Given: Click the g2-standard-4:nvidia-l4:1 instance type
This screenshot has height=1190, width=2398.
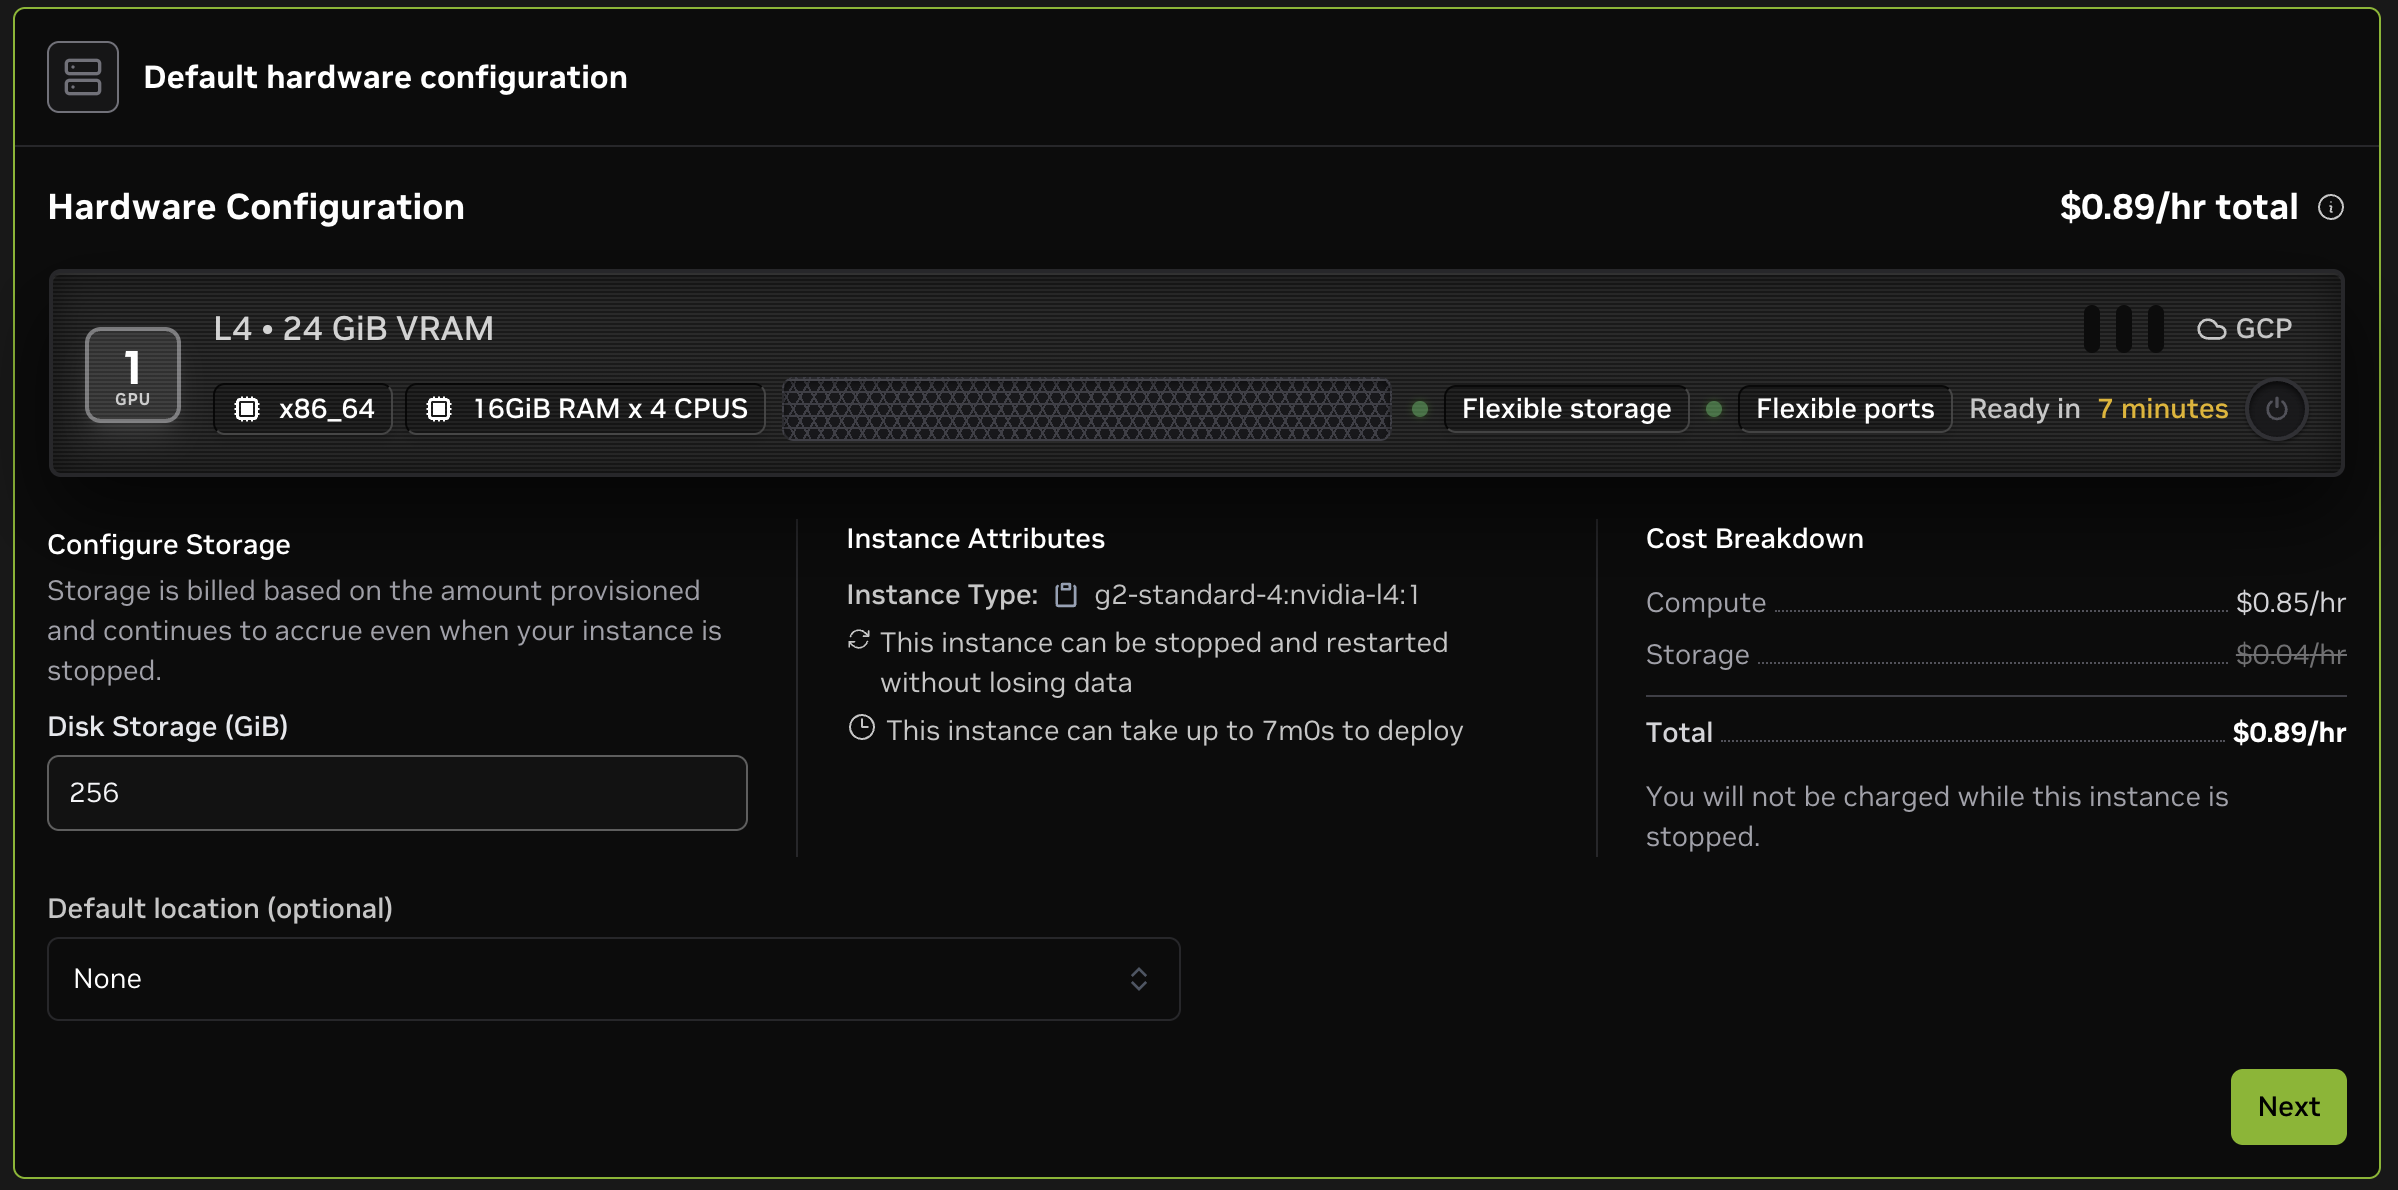Looking at the screenshot, I should (1256, 595).
